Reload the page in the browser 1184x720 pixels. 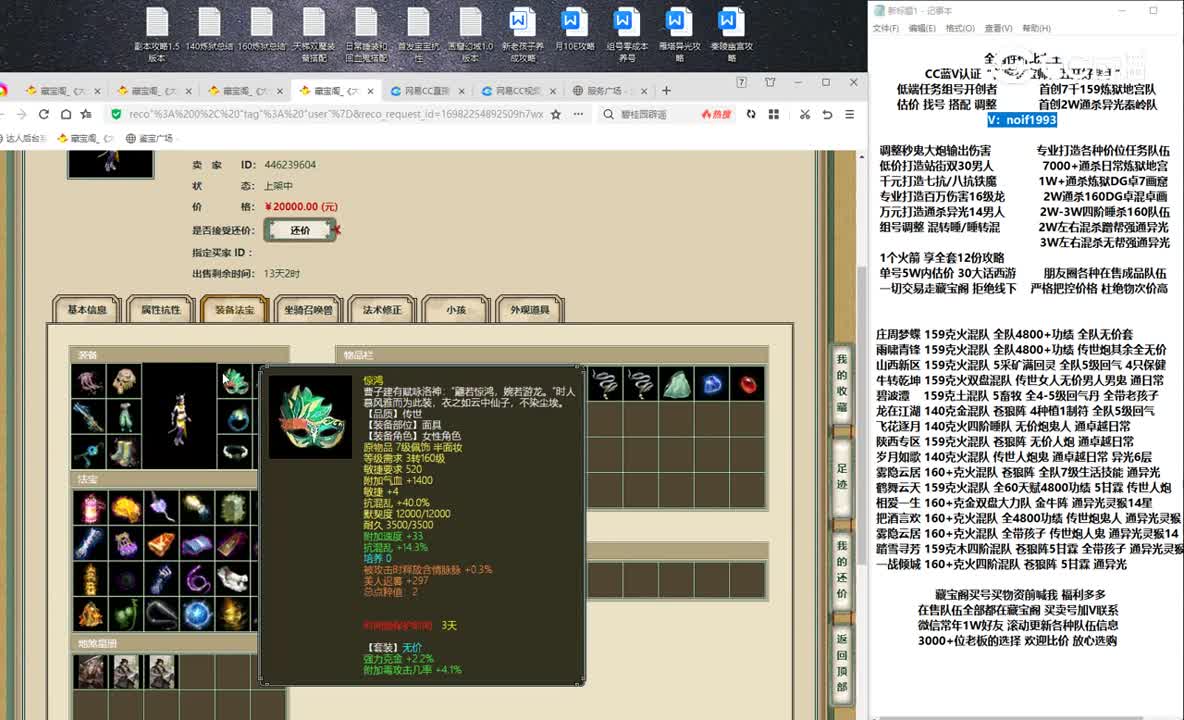pyautogui.click(x=44, y=114)
